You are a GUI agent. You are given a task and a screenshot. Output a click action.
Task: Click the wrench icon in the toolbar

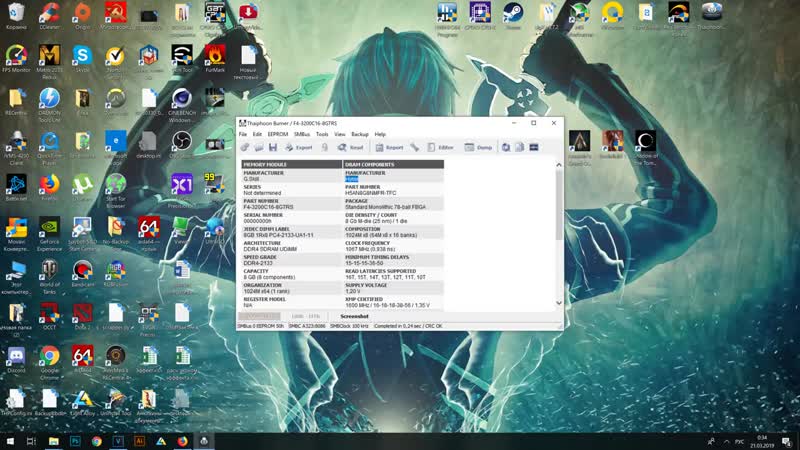pyautogui.click(x=415, y=147)
